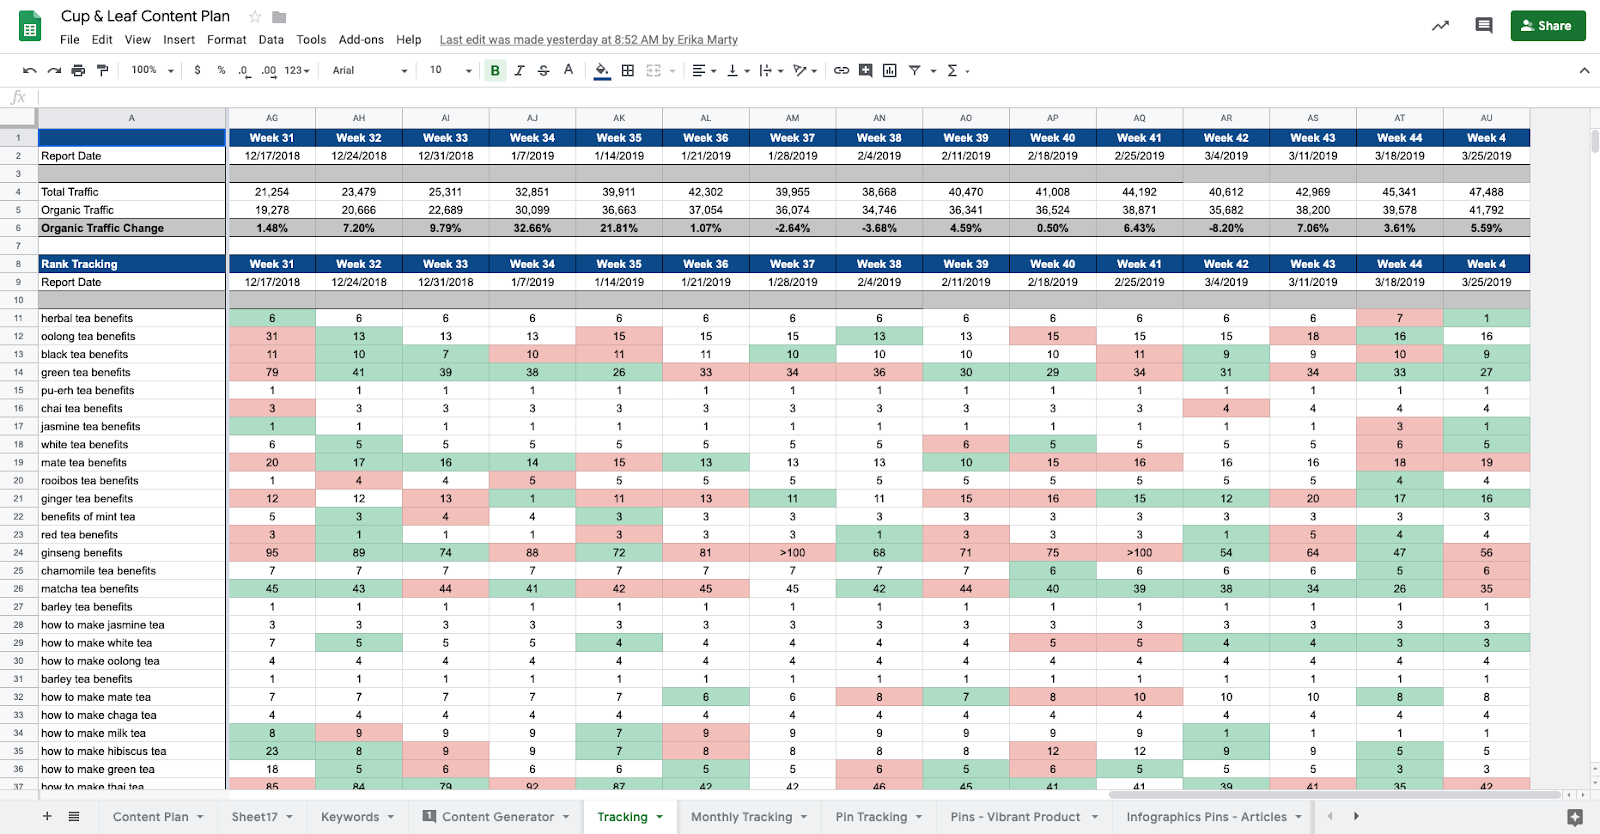1600x834 pixels.
Task: Insert a comment from the toolbar
Action: click(865, 71)
